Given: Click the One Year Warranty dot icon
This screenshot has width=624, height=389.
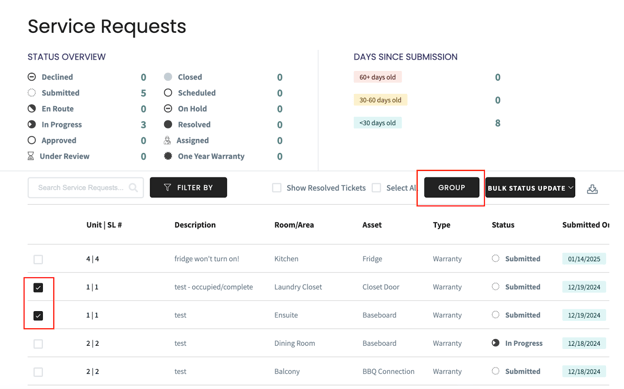Looking at the screenshot, I should pos(168,156).
